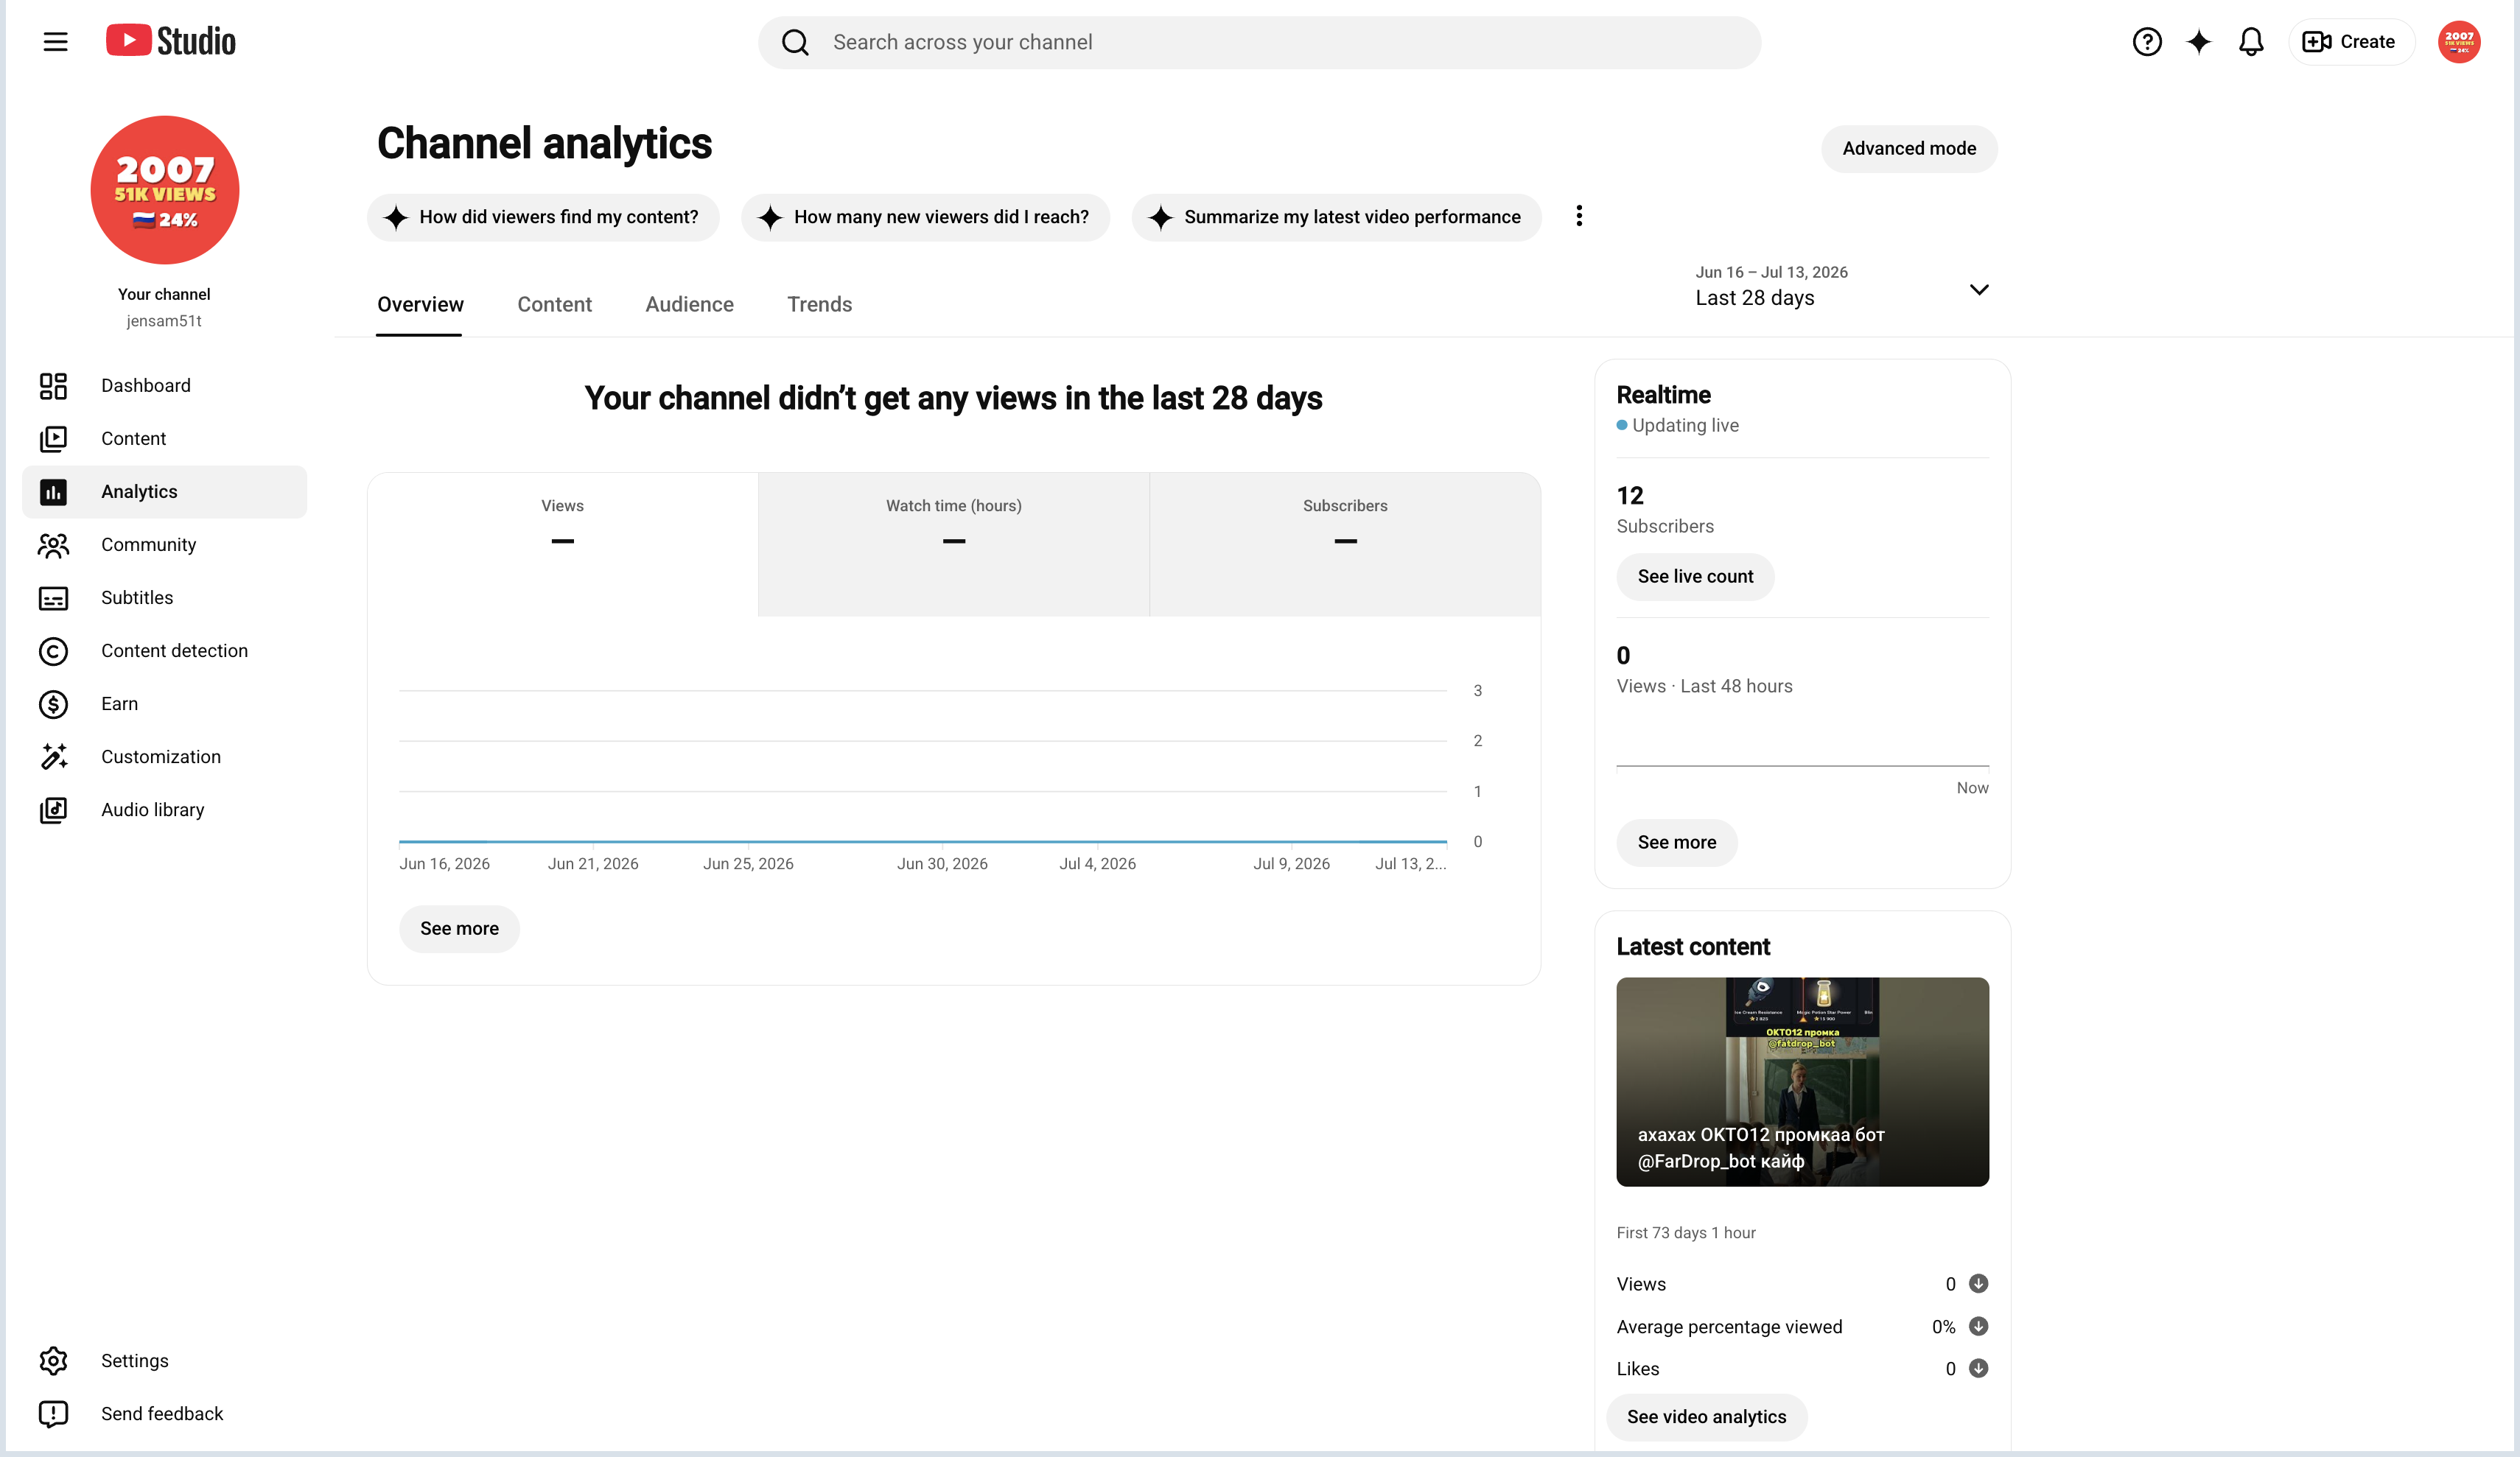Open the help question mark icon
Image resolution: width=2520 pixels, height=1457 pixels.
point(2146,42)
